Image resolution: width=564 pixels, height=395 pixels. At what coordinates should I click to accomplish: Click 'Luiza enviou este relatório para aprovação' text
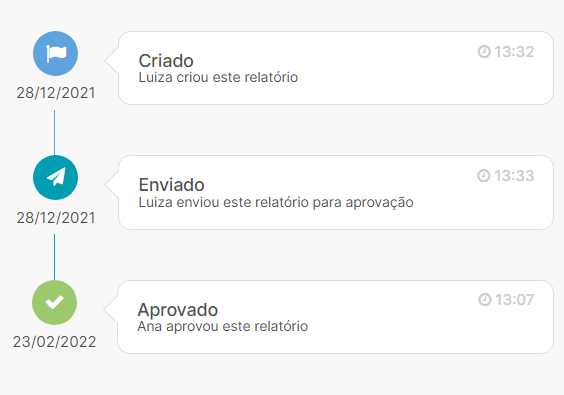click(x=276, y=202)
